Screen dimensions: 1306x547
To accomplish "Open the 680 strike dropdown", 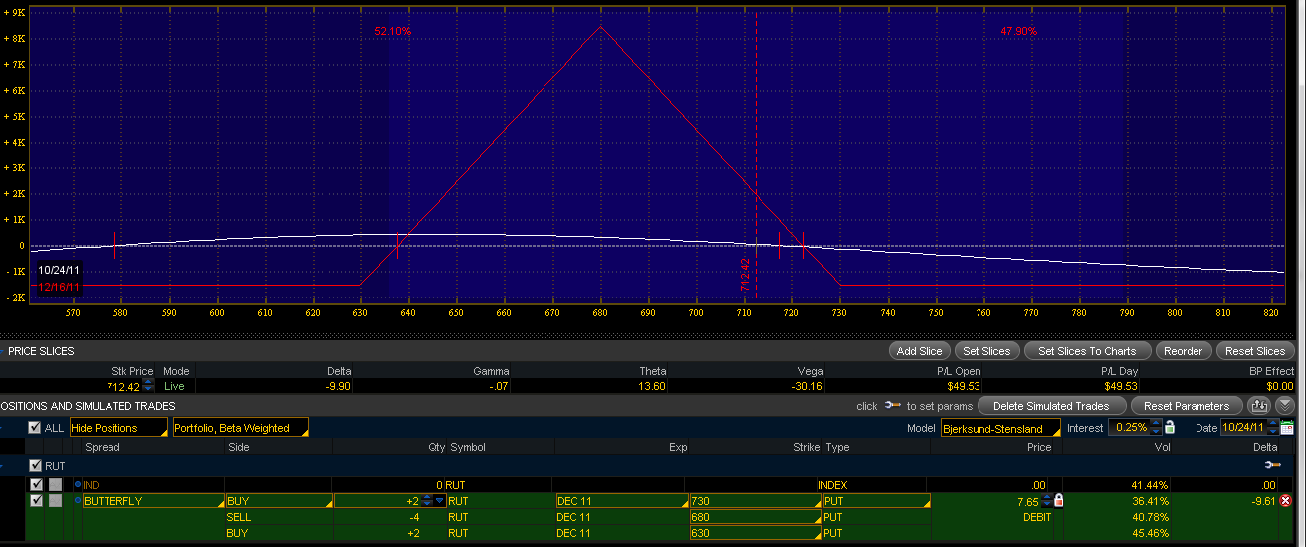I will click(x=754, y=517).
